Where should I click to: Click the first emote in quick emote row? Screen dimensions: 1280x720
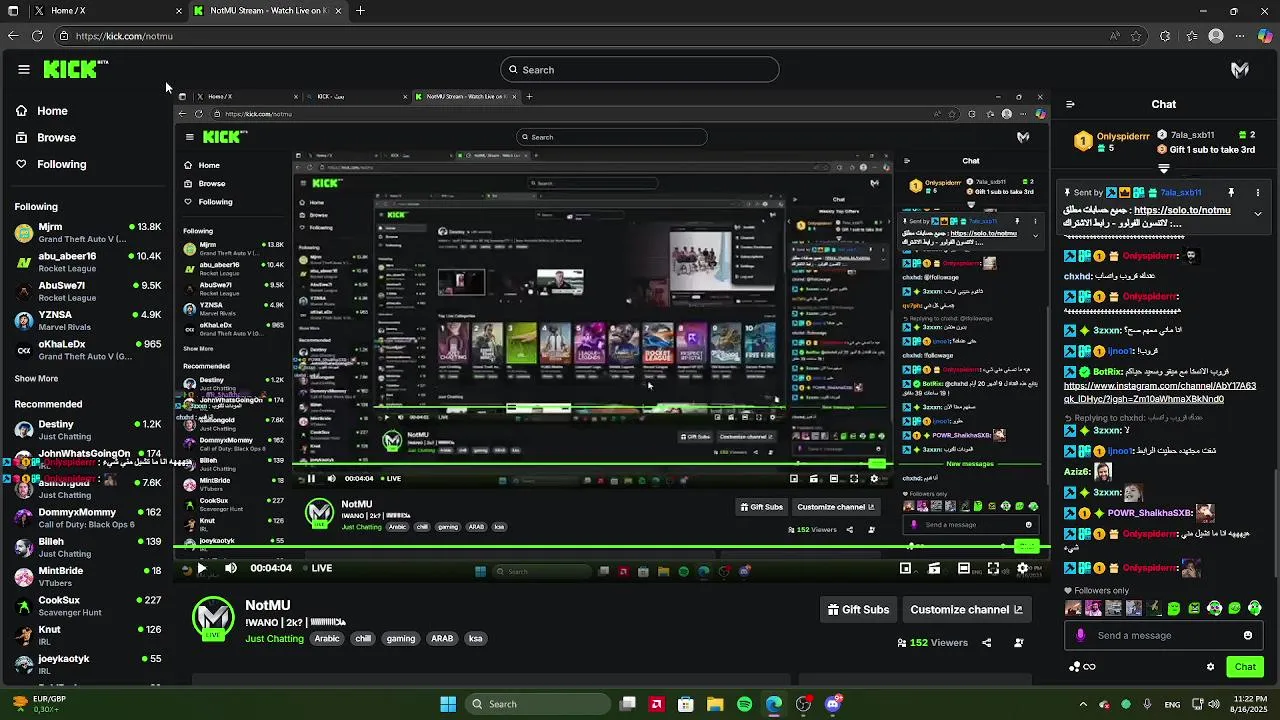point(1073,608)
